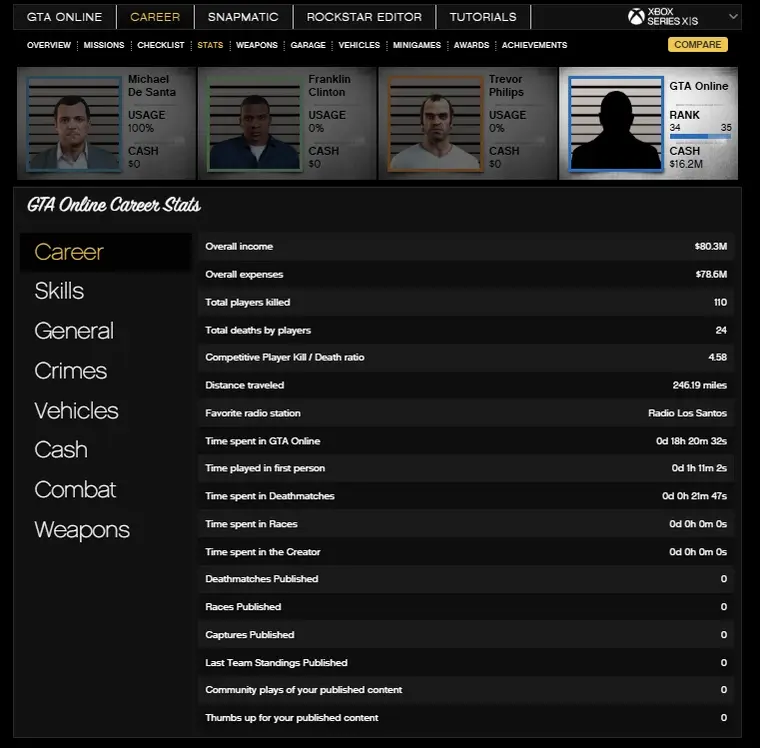The image size is (760, 748).
Task: Click the 'Races Published' label
Action: pyautogui.click(x=243, y=607)
